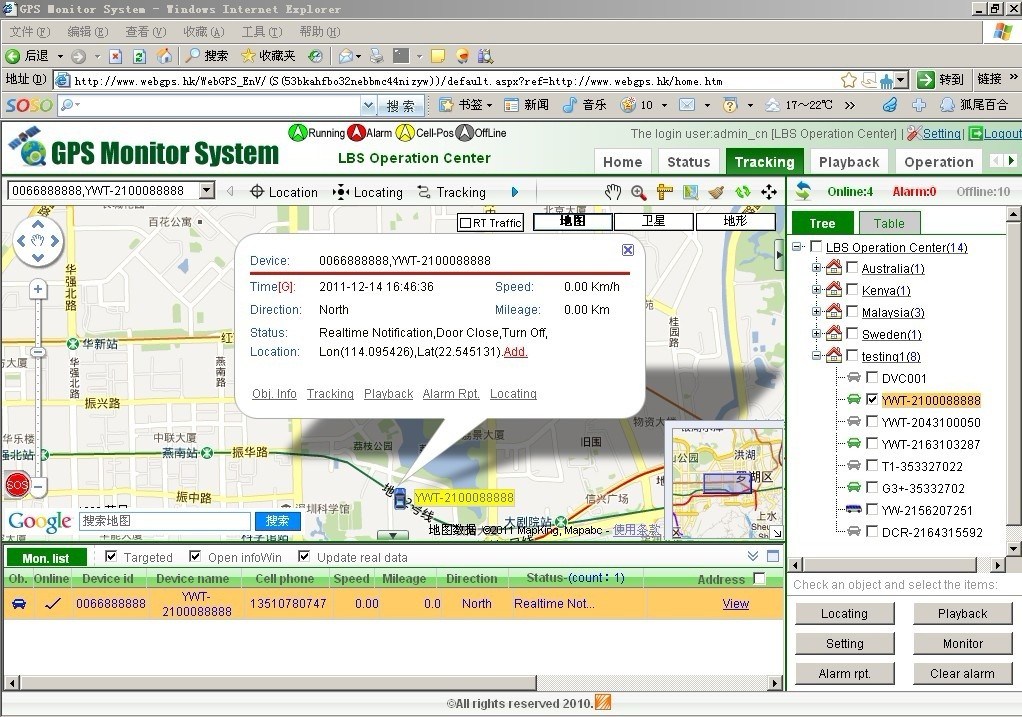Click the map zoom-in plus button
1022x717 pixels.
[x=38, y=290]
